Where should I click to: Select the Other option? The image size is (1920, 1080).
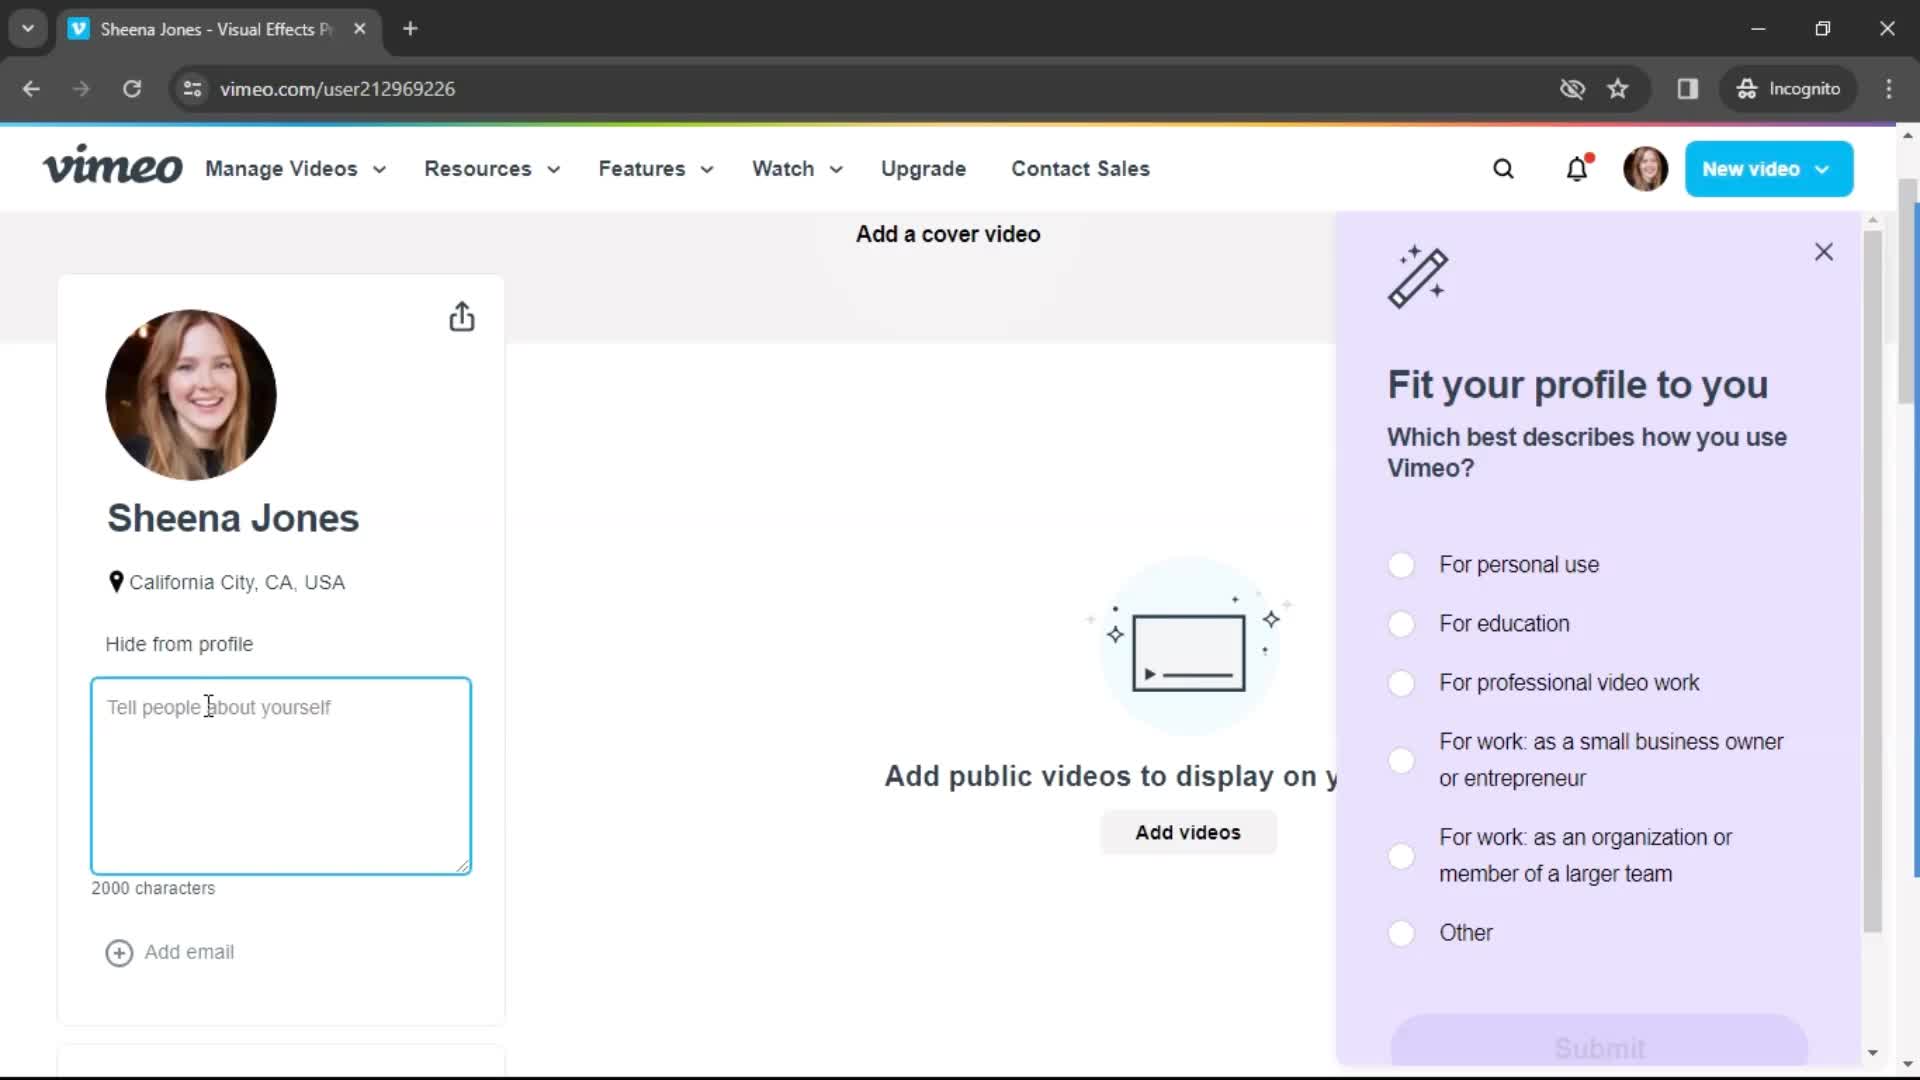tap(1401, 933)
